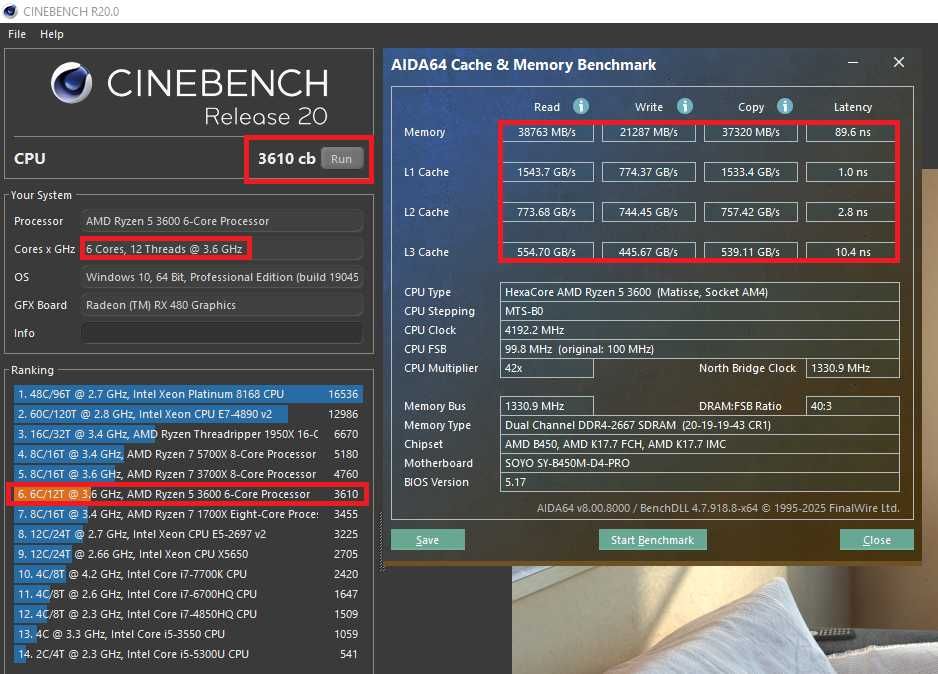This screenshot has width=938, height=674.
Task: Select ranking row Core i5-3550
Action: [x=188, y=634]
